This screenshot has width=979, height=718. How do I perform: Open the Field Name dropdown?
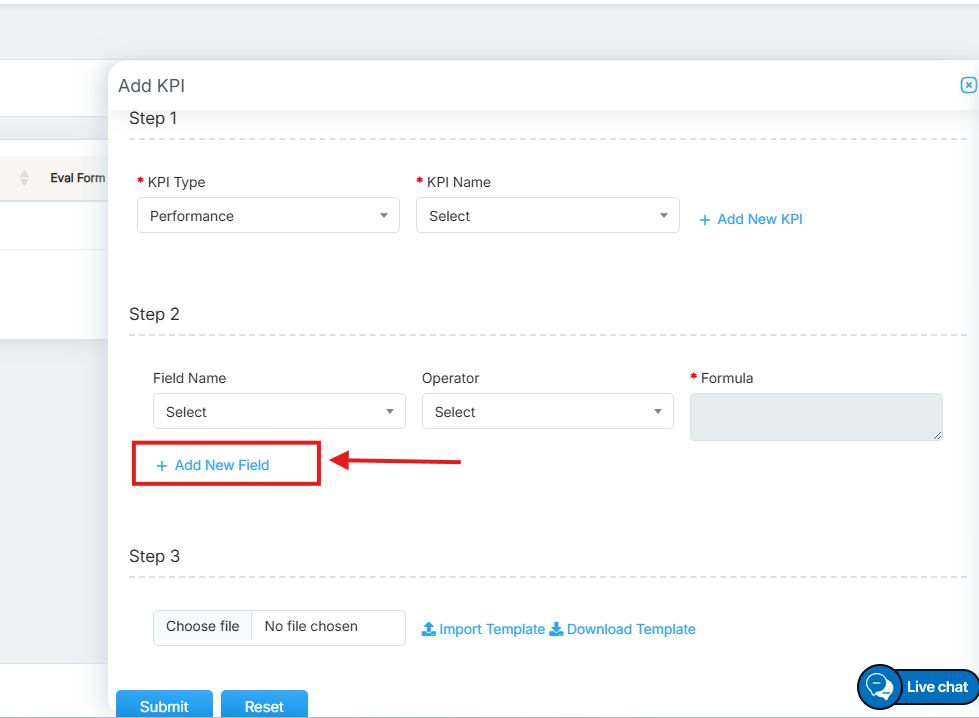coord(279,412)
